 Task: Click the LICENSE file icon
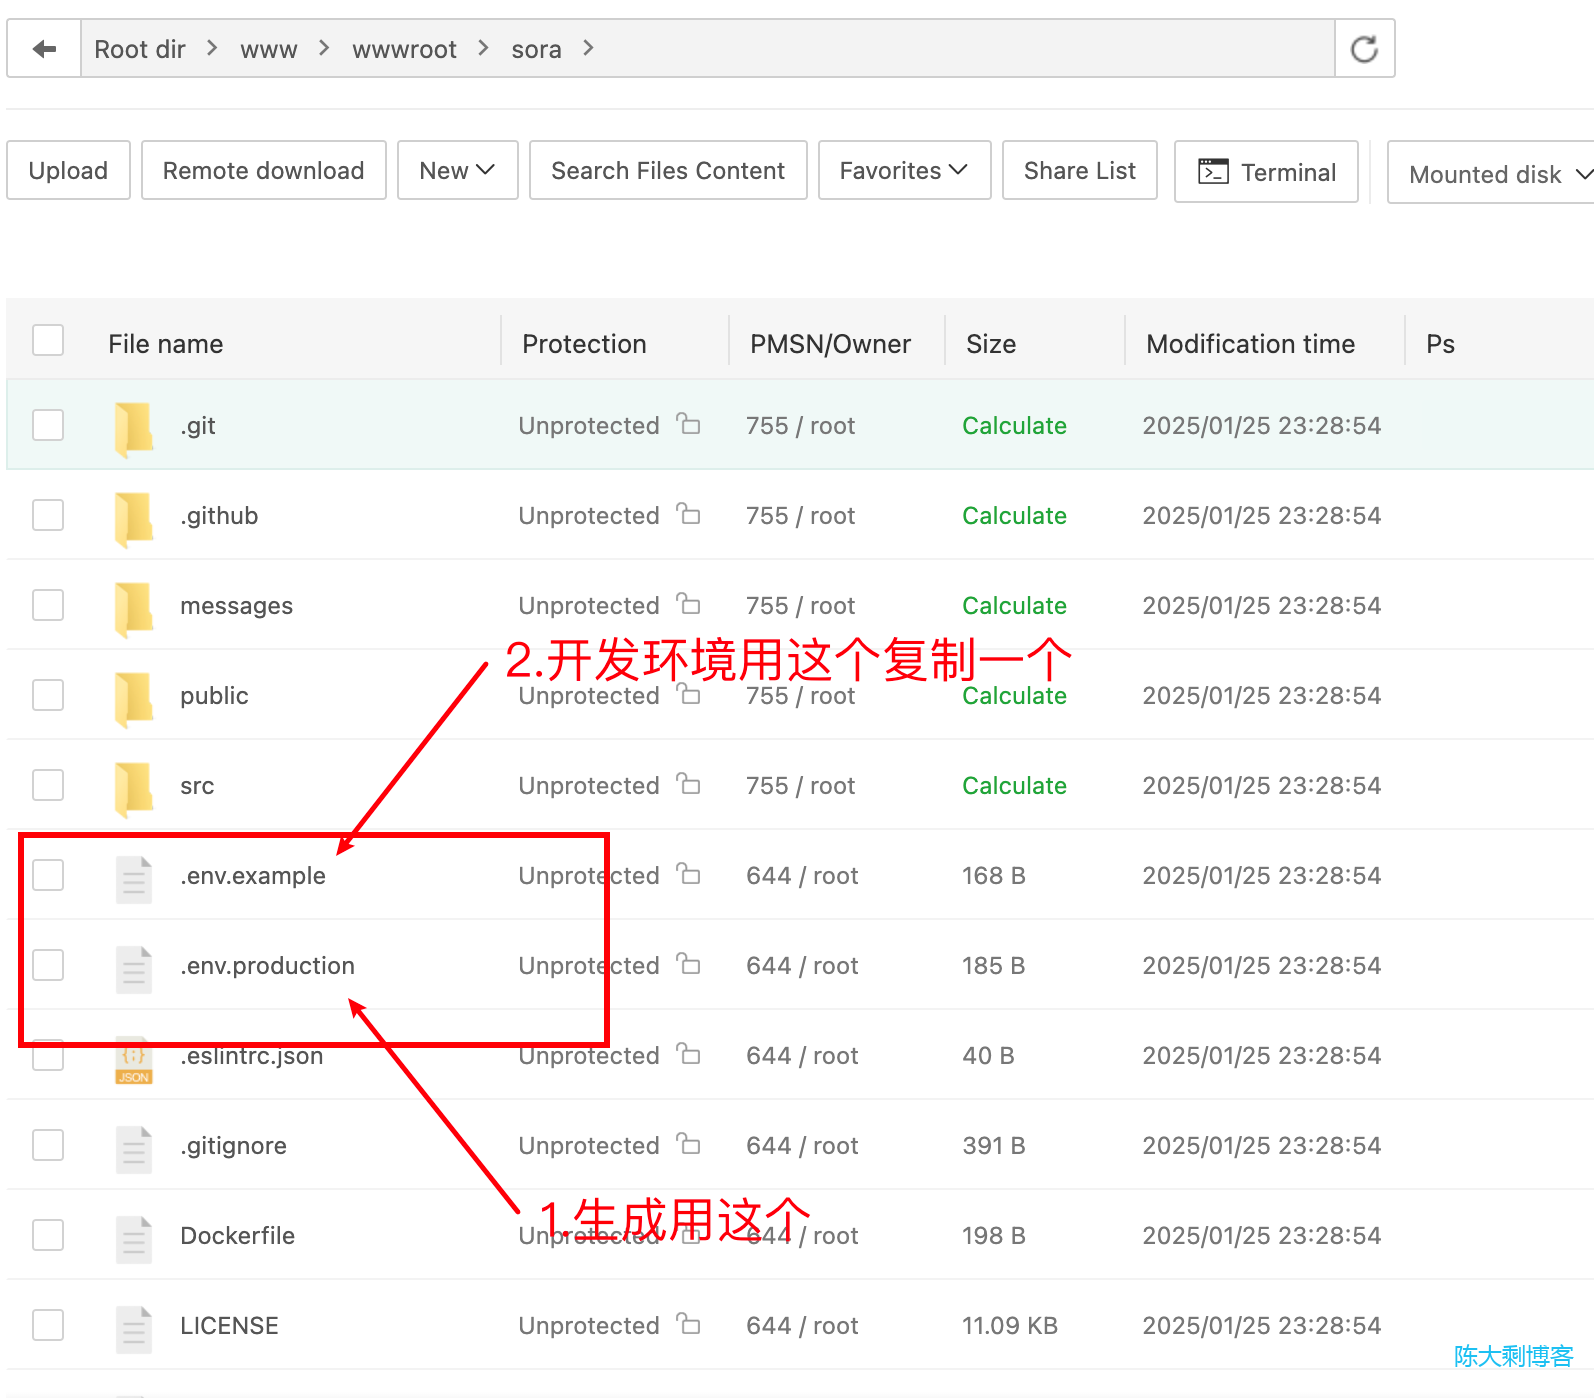(134, 1328)
